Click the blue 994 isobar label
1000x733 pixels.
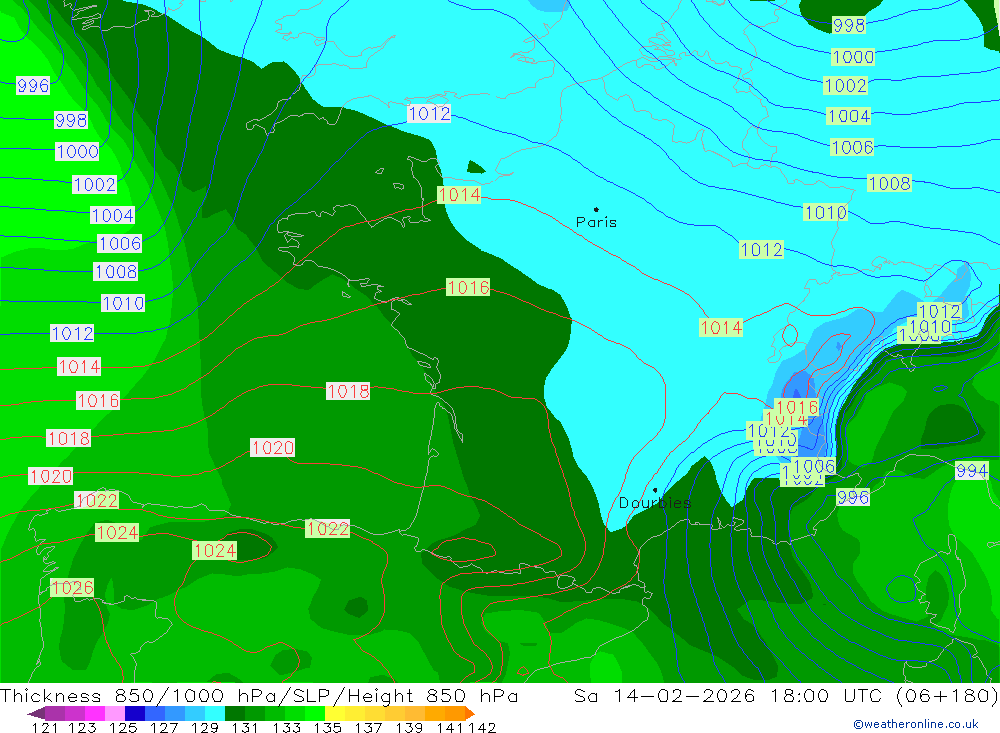click(971, 471)
